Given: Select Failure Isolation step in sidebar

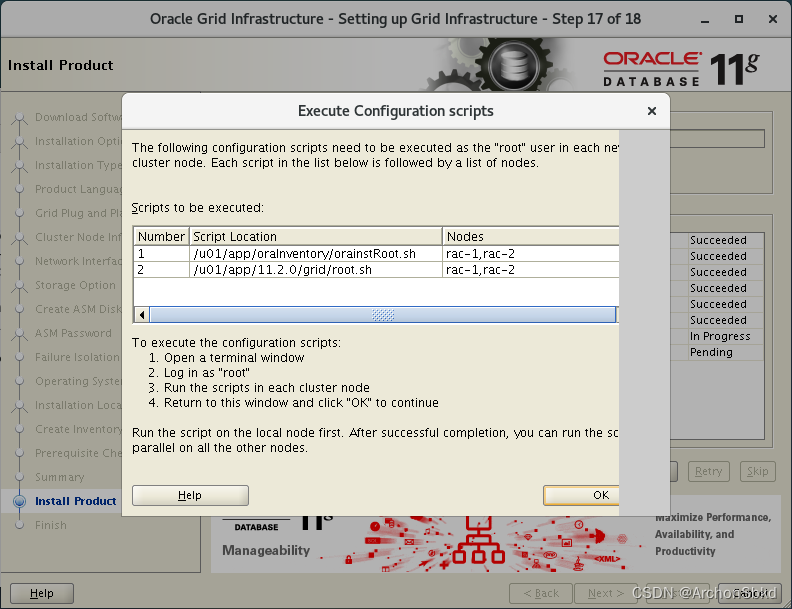Looking at the screenshot, I should [78, 357].
